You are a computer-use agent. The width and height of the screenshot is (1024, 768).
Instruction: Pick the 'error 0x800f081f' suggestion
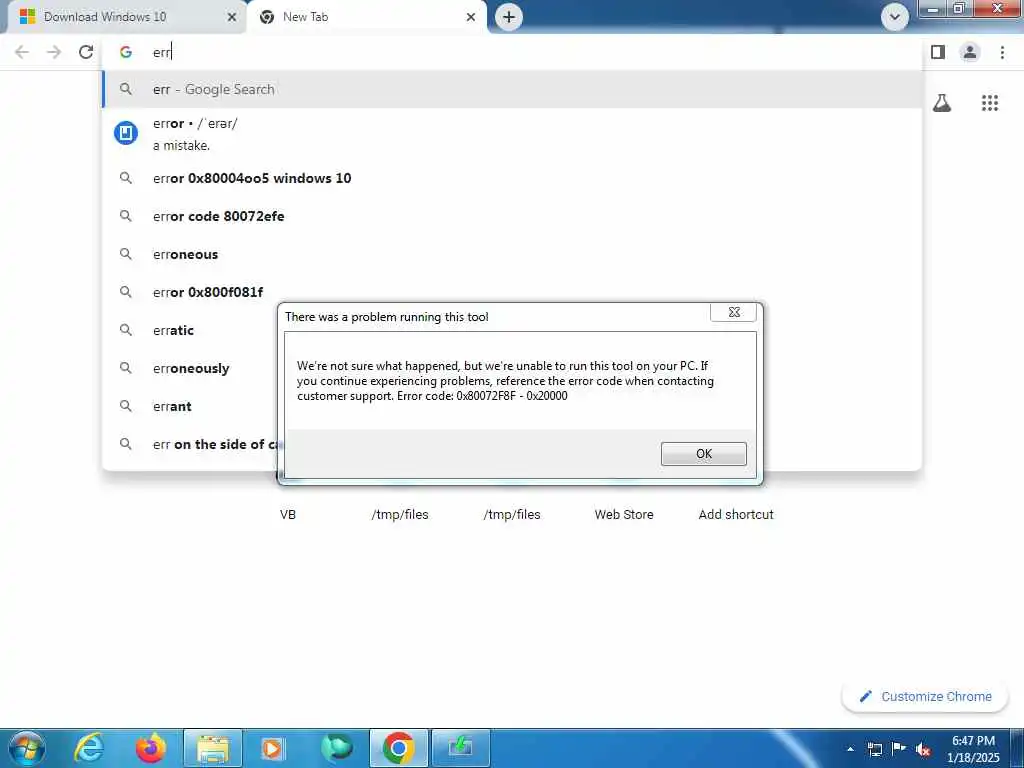coord(512,292)
